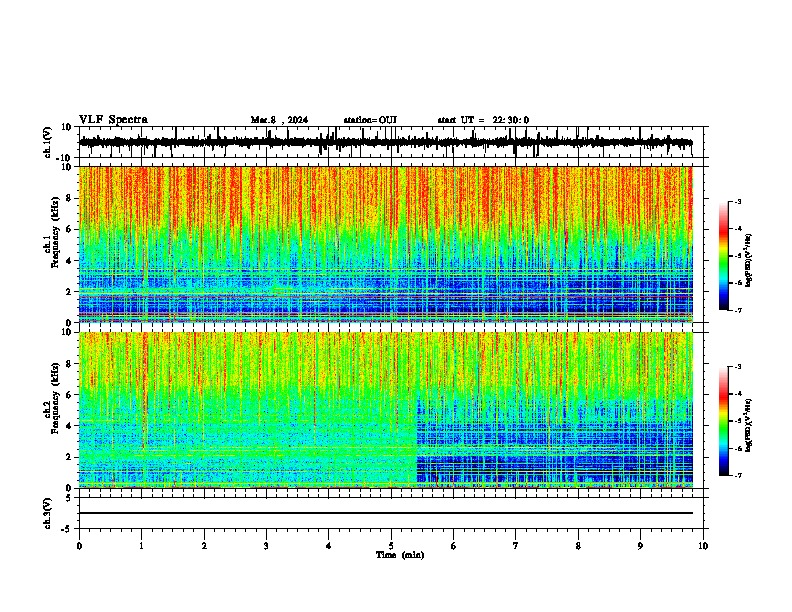The image size is (792, 612).
Task: Click the 'Time (min)' axis label
Action: coord(400,555)
